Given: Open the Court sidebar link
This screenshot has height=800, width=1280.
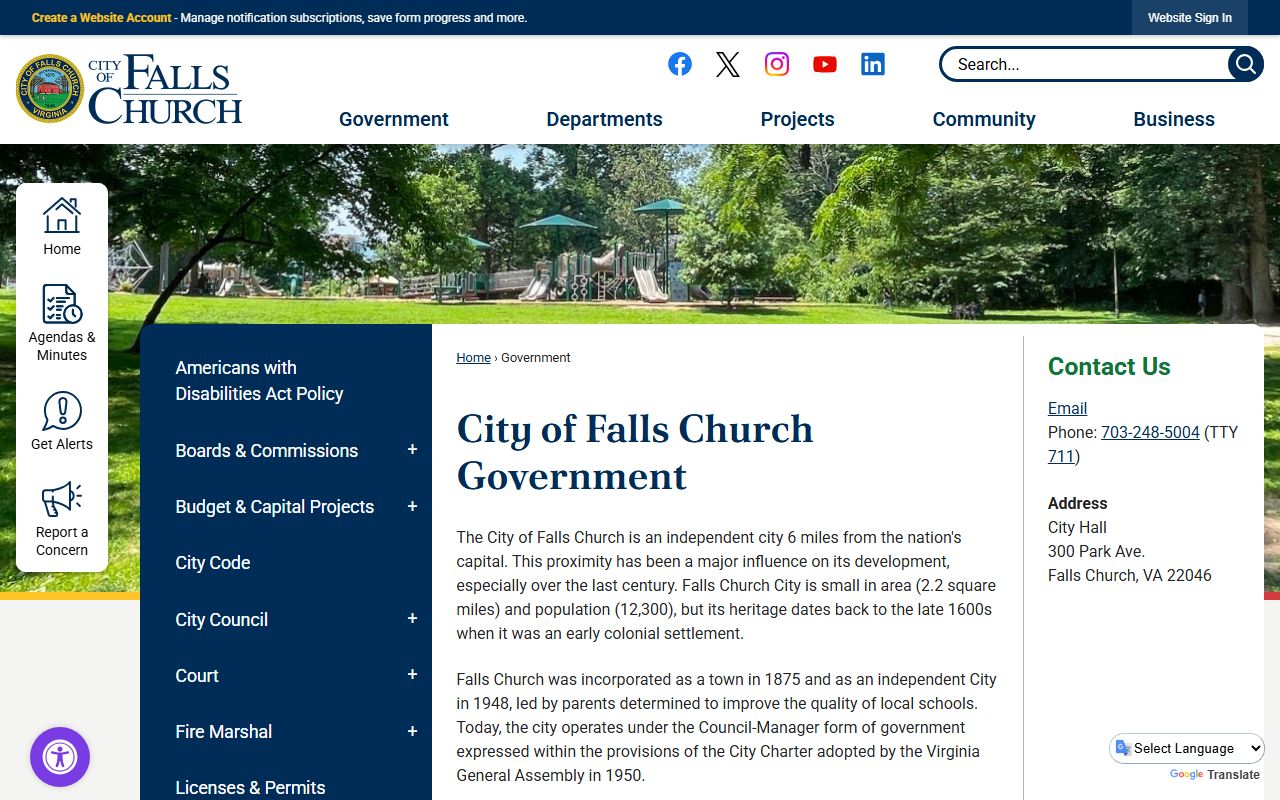Looking at the screenshot, I should point(197,675).
